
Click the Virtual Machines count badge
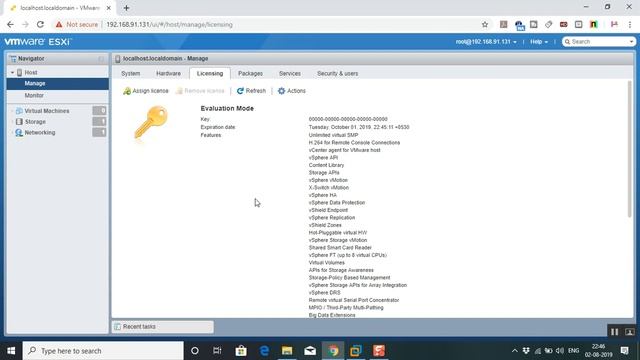(x=99, y=111)
